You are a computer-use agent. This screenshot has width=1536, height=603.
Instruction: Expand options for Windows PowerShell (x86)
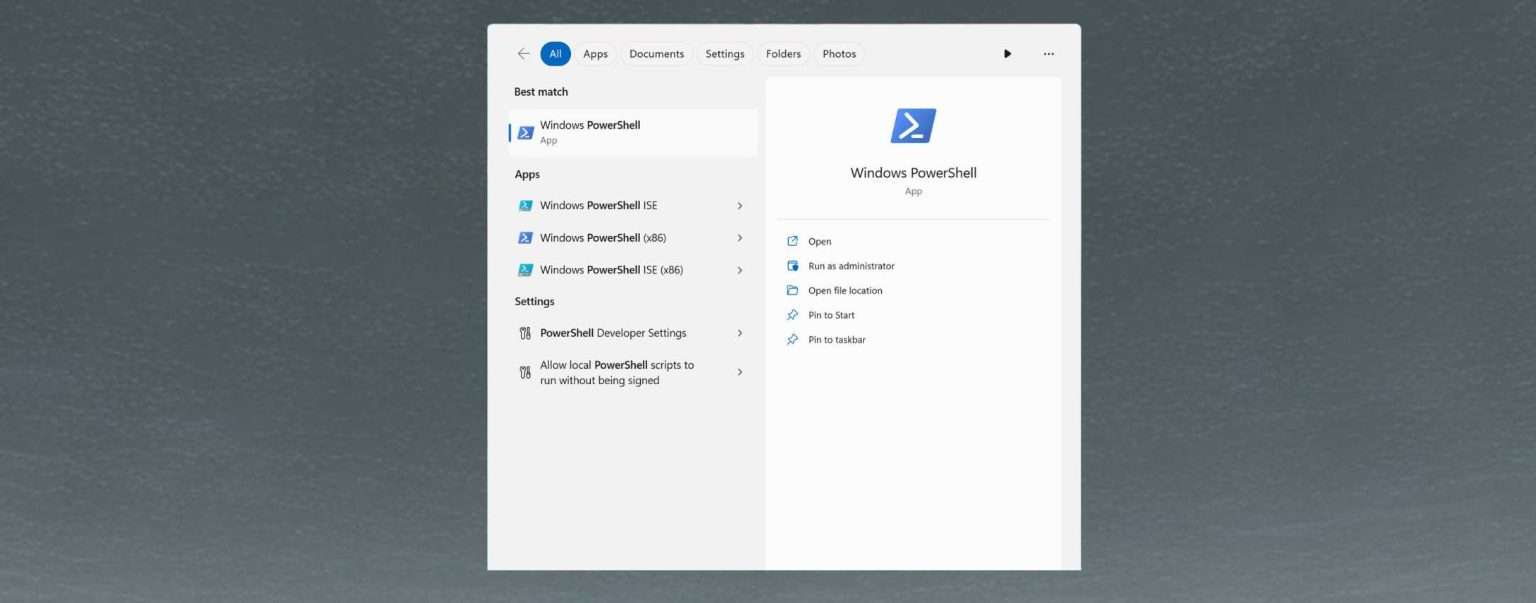click(x=740, y=238)
